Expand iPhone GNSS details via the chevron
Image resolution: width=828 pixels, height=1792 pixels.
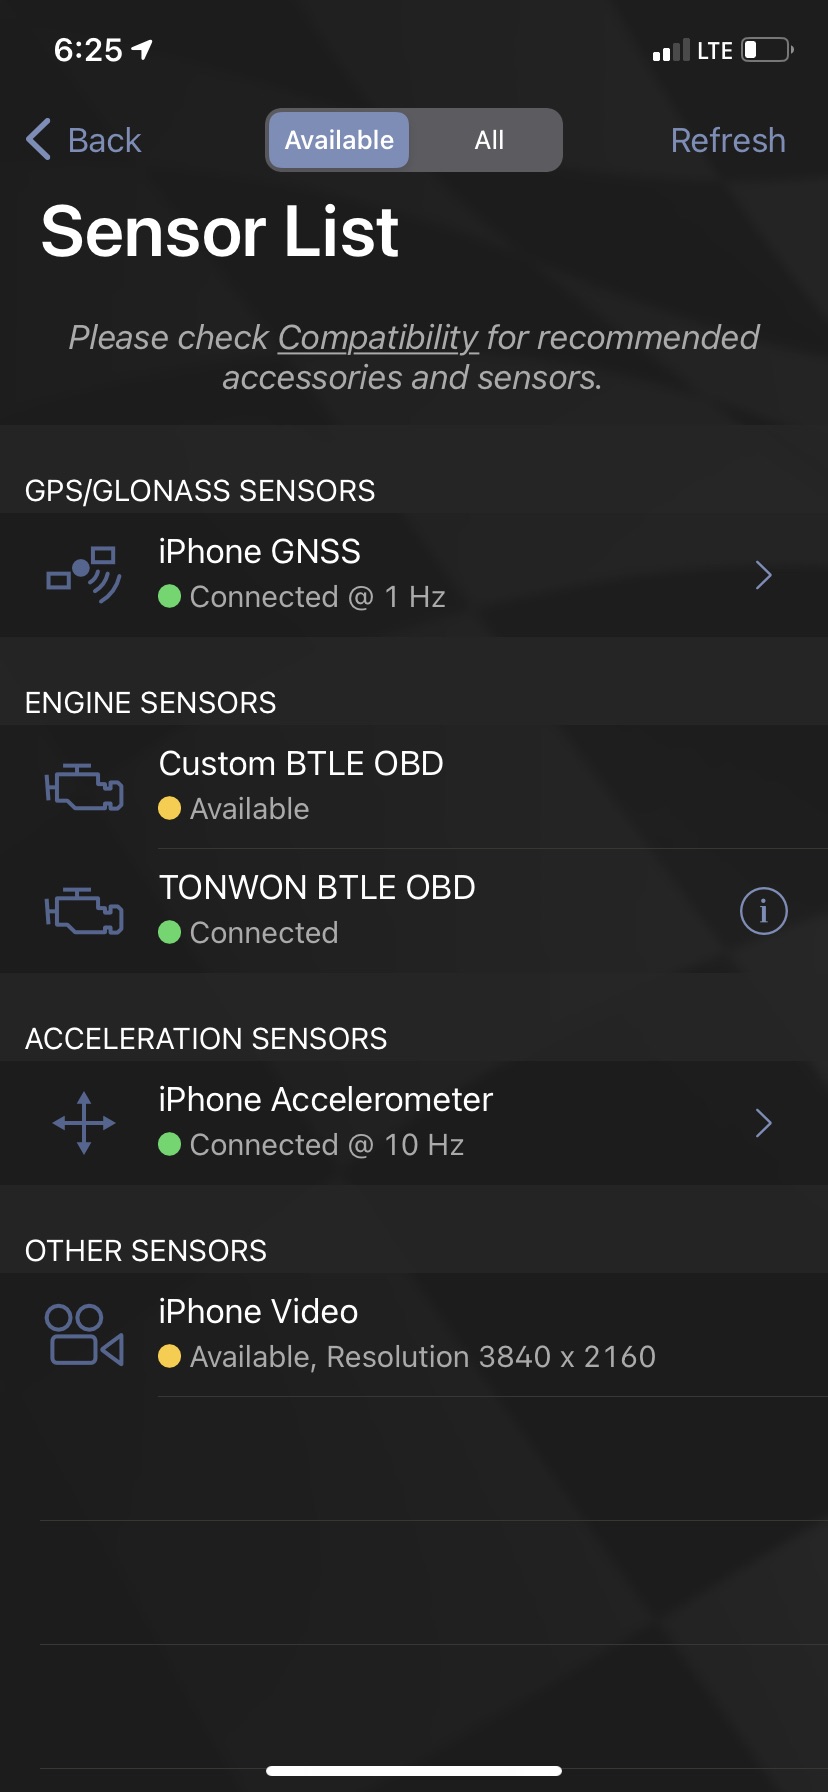764,575
